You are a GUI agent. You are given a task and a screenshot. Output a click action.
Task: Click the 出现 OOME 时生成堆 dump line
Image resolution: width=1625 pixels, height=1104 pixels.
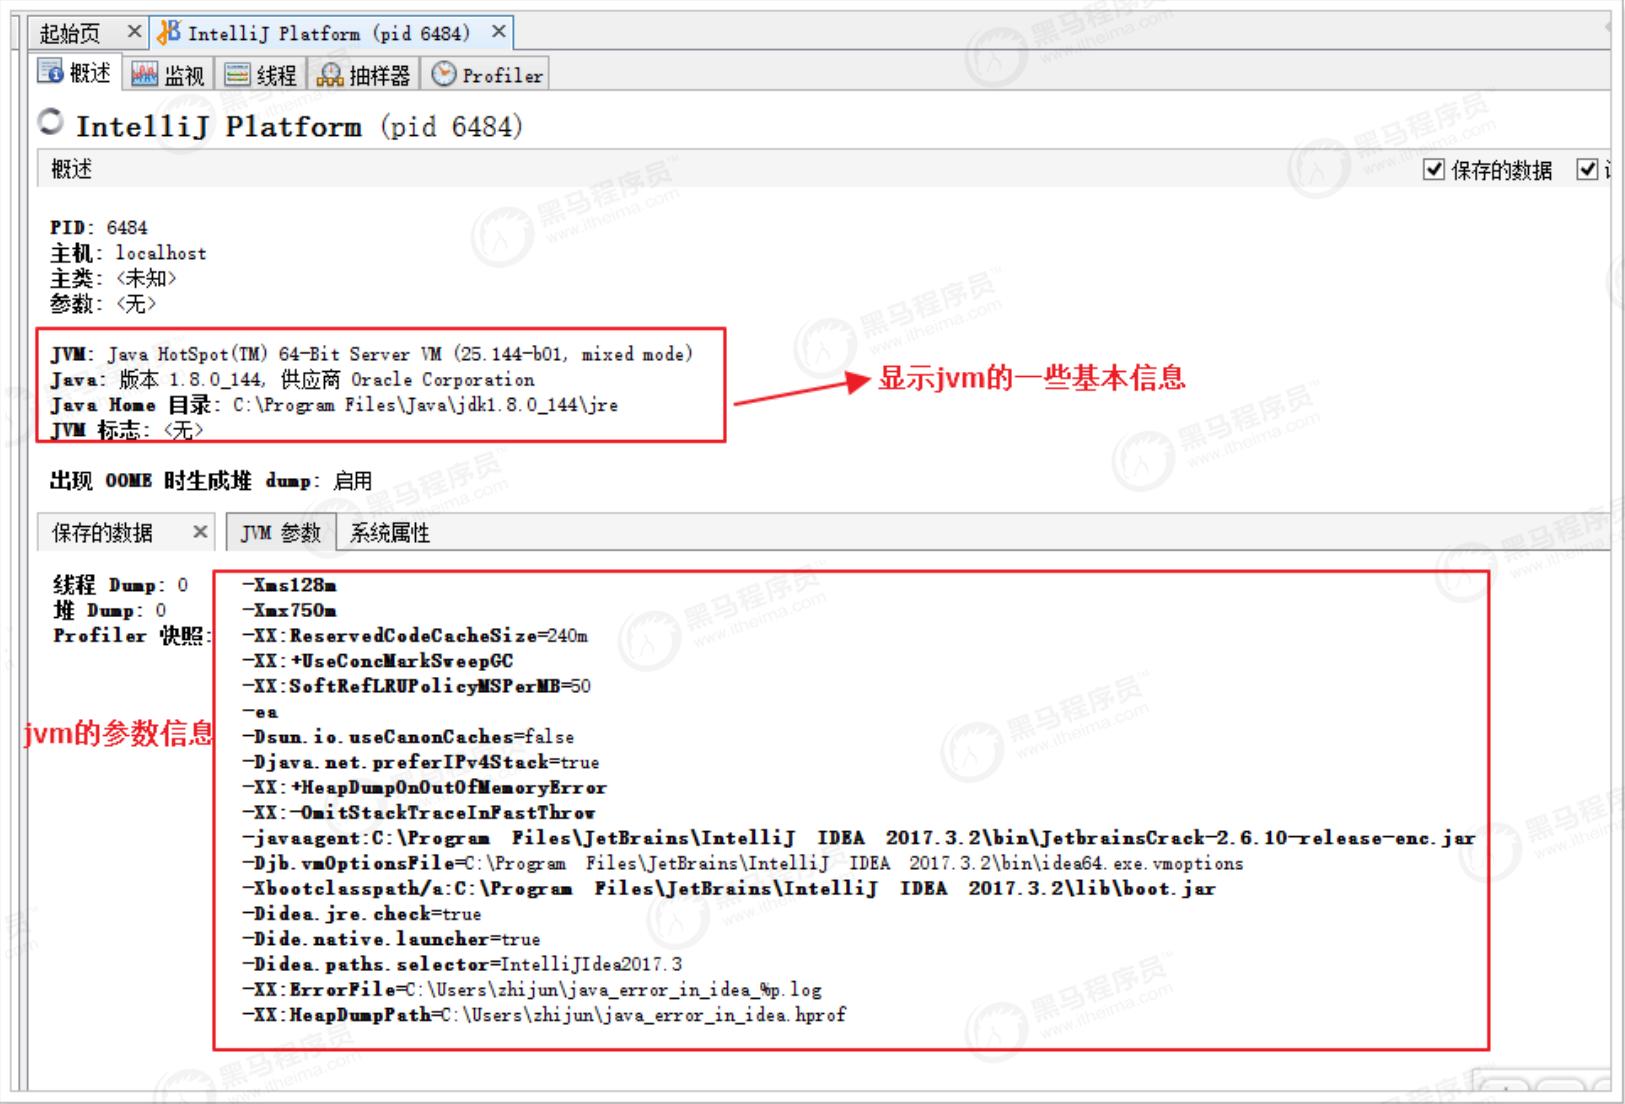[211, 481]
